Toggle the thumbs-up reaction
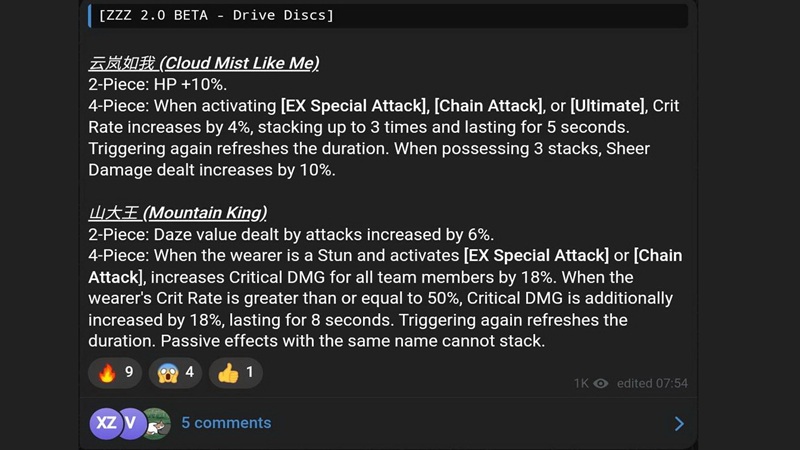Screen dimensions: 800x450 click(235, 373)
